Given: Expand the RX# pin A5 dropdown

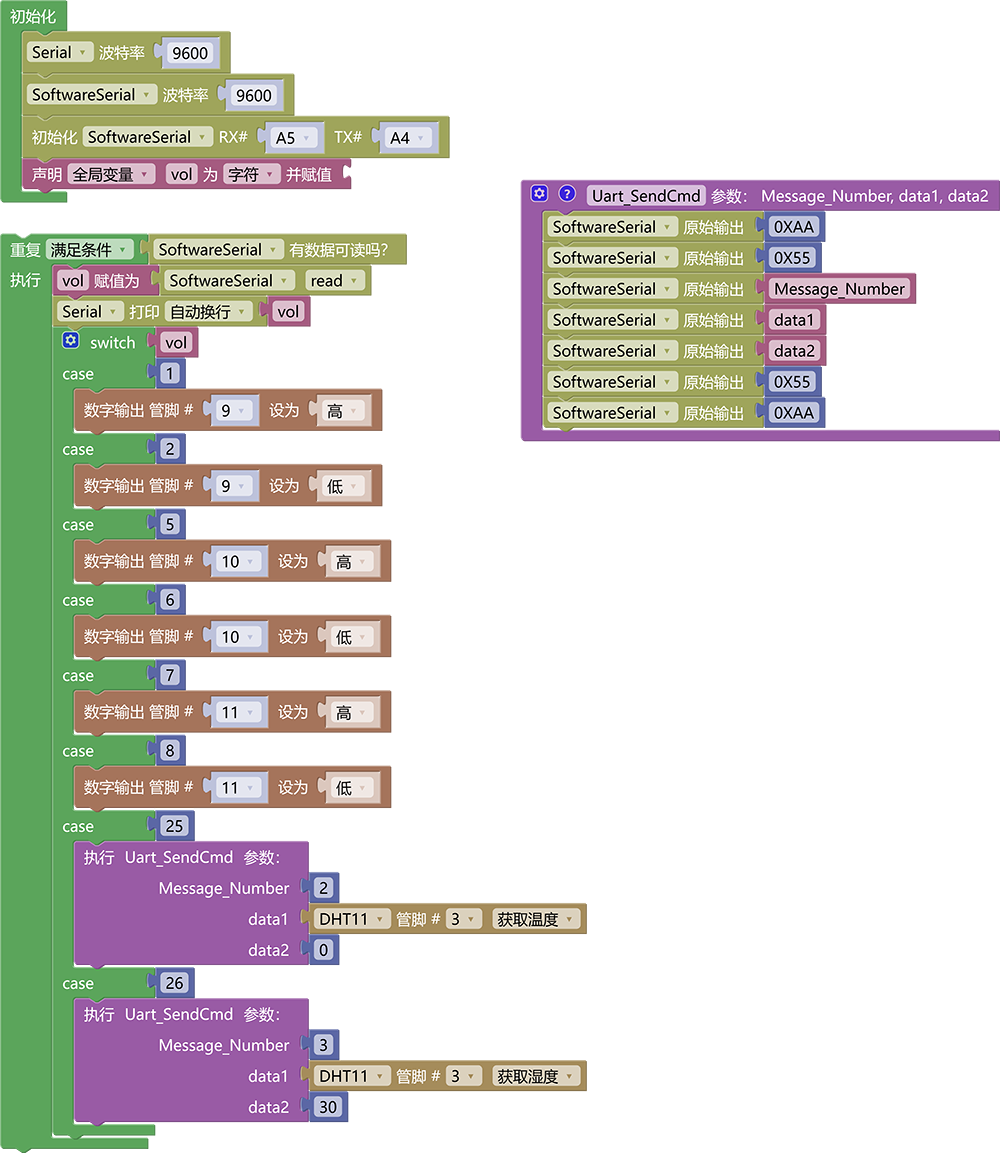Looking at the screenshot, I should pyautogui.click(x=293, y=138).
